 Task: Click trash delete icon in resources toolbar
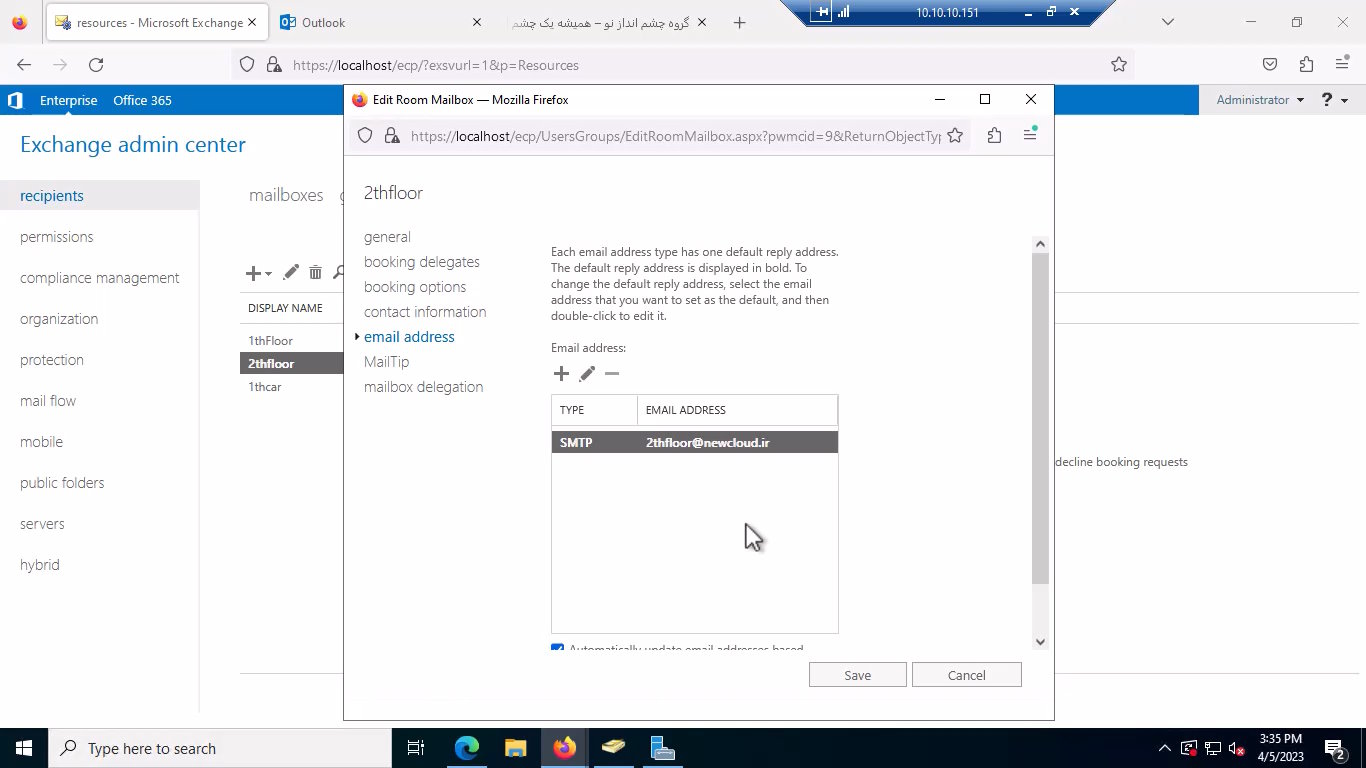316,272
